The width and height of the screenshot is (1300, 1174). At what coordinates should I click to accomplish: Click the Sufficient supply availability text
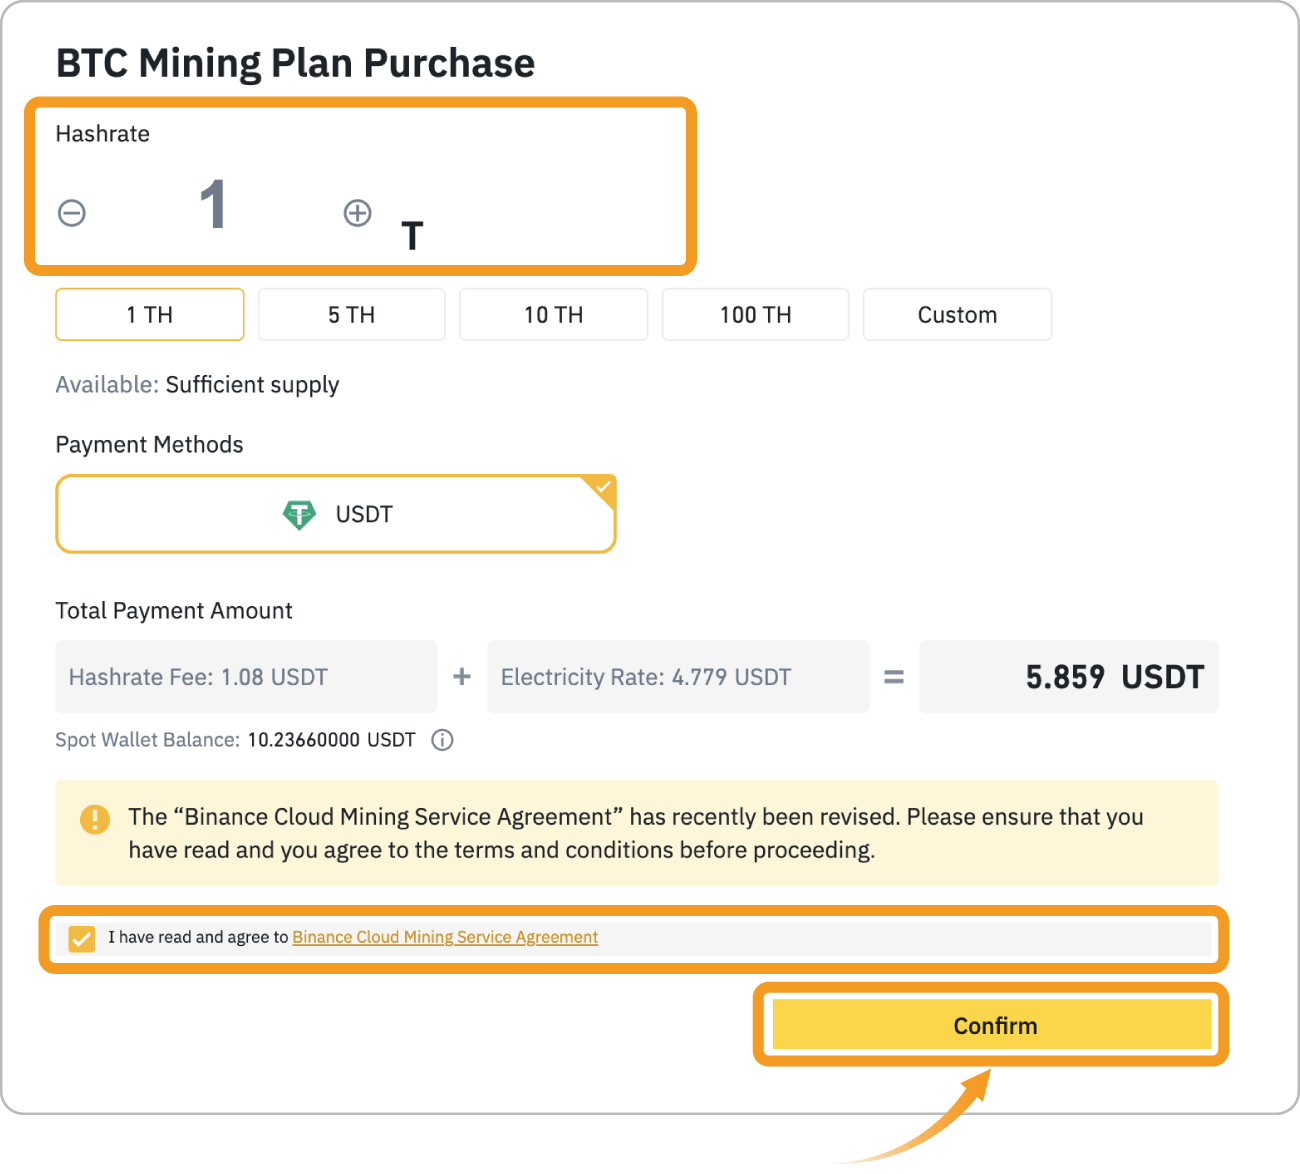[252, 385]
